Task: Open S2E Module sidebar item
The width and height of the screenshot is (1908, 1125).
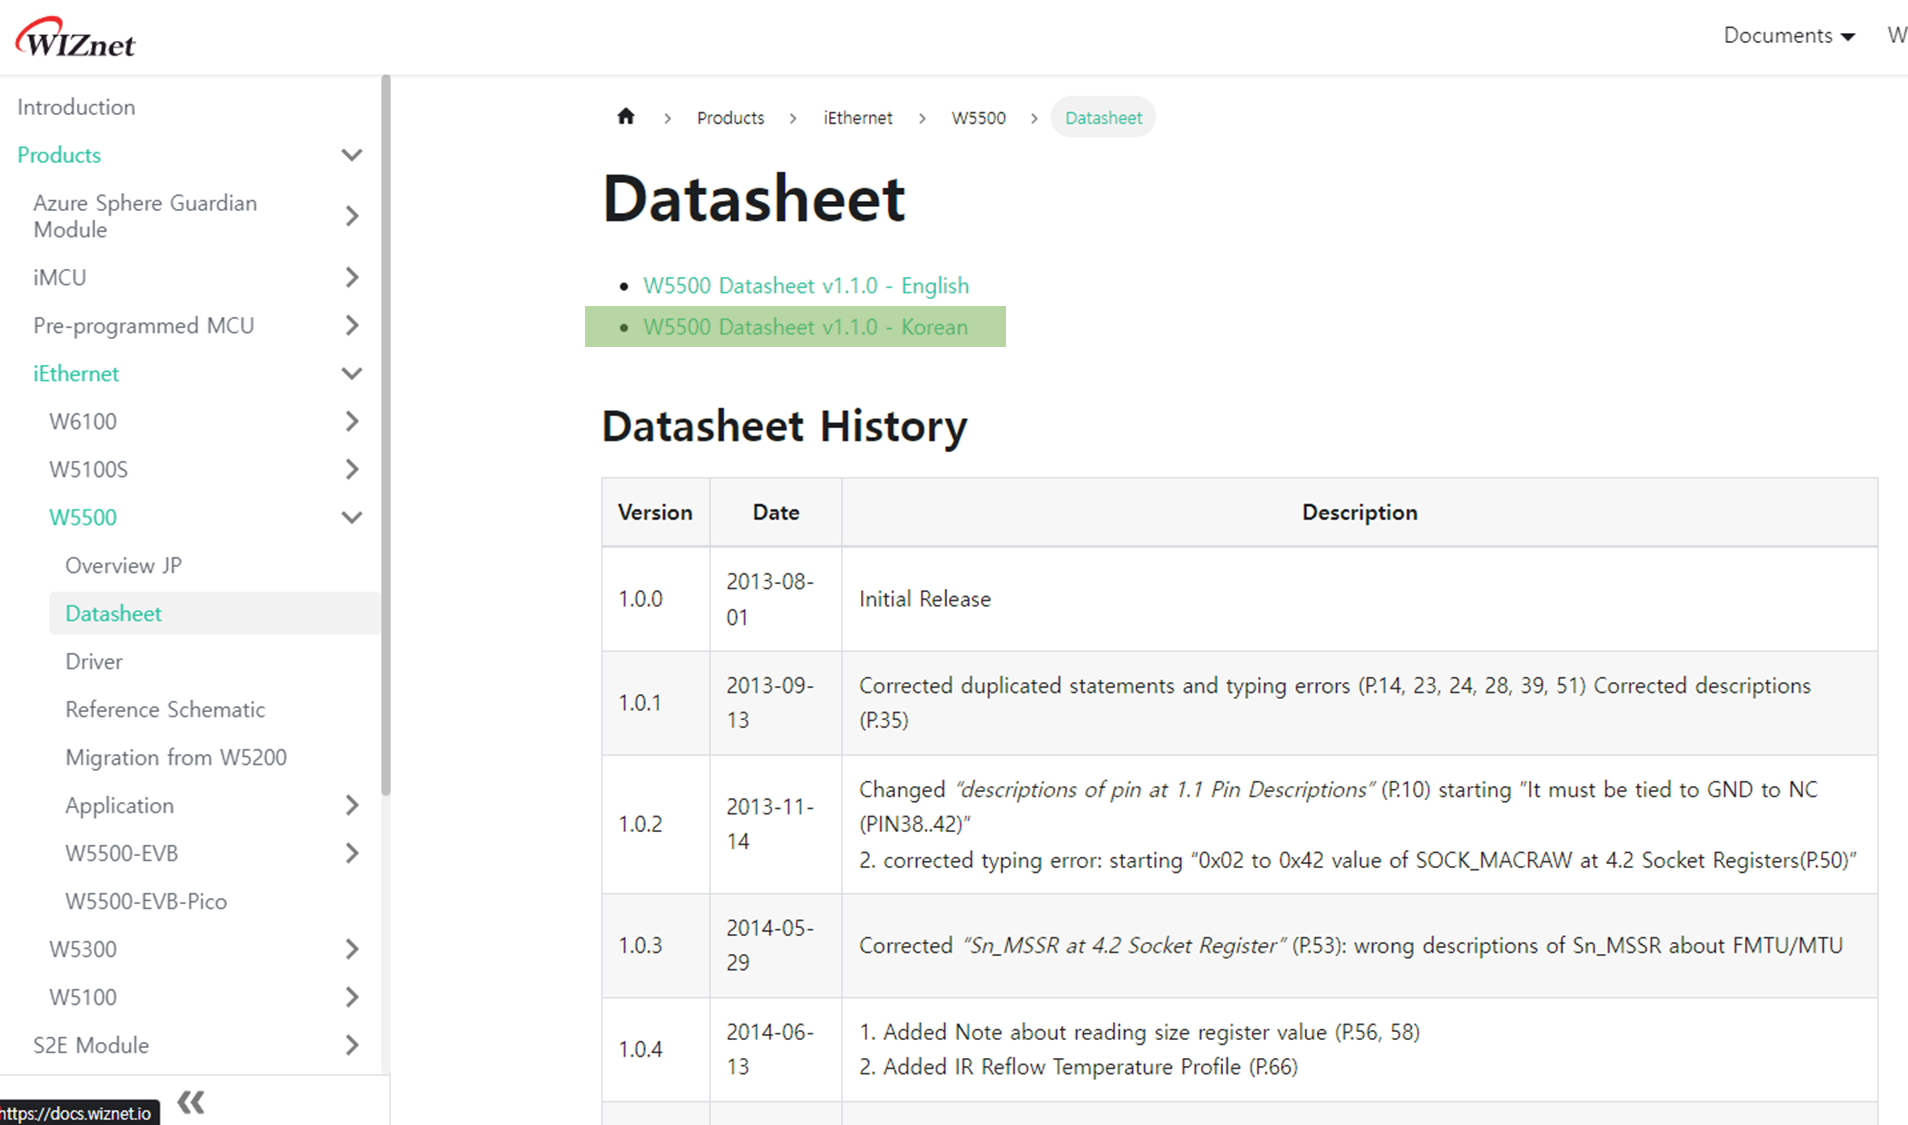Action: tap(91, 1045)
